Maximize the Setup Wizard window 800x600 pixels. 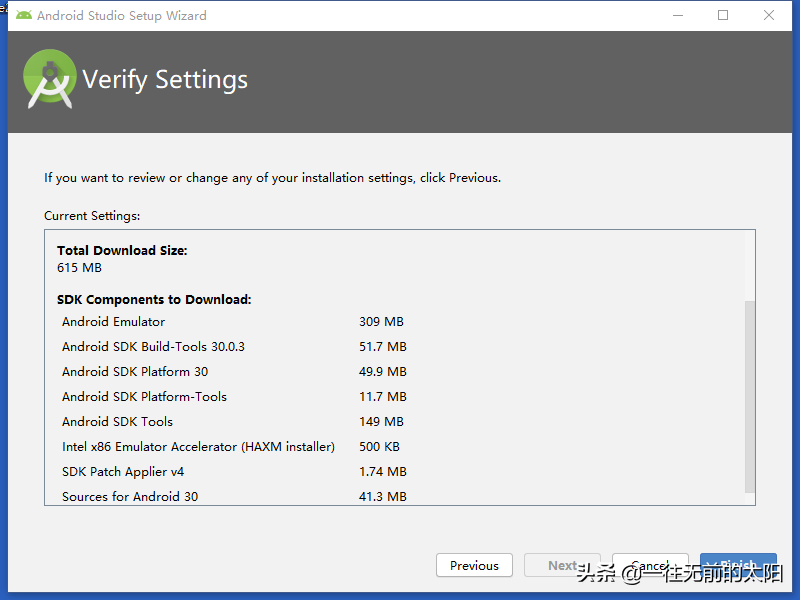(723, 15)
